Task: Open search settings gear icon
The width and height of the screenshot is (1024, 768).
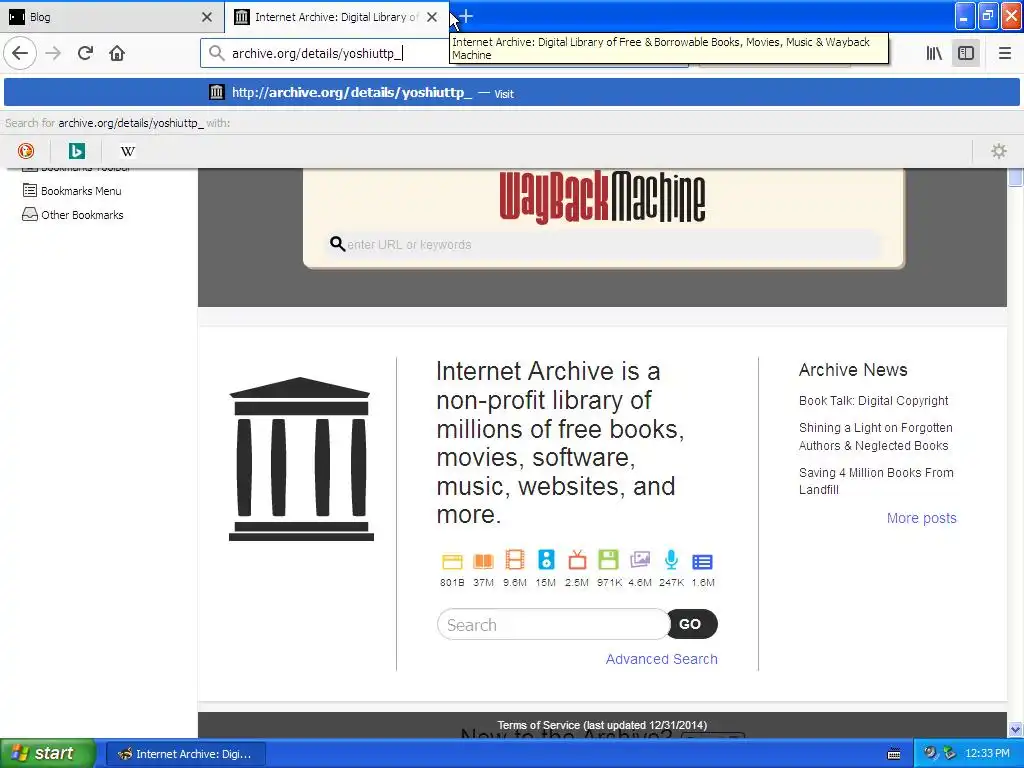Action: point(999,151)
